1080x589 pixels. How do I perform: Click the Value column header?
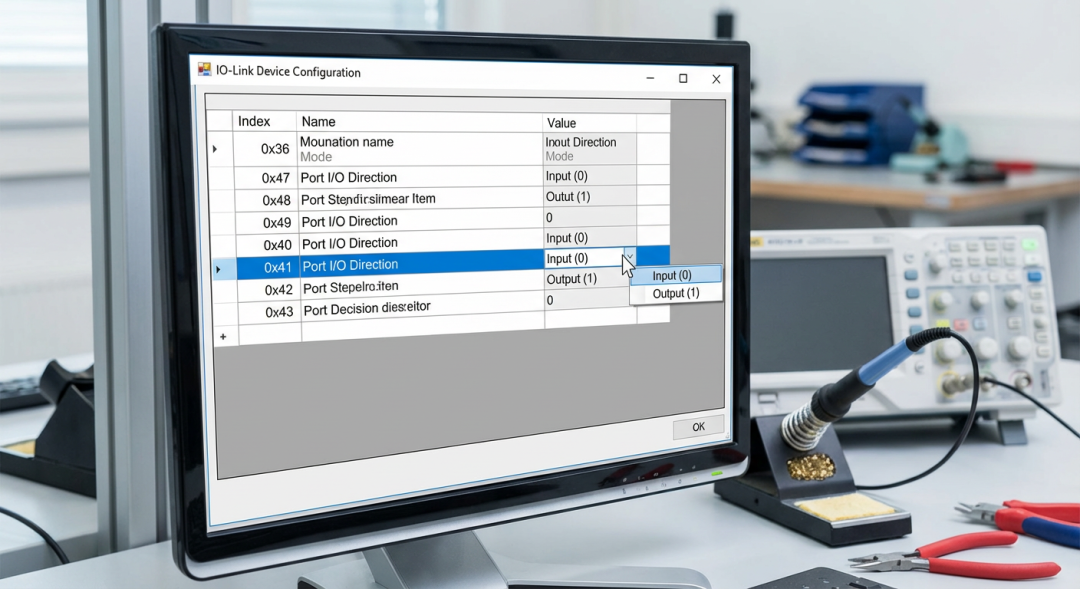click(x=561, y=123)
